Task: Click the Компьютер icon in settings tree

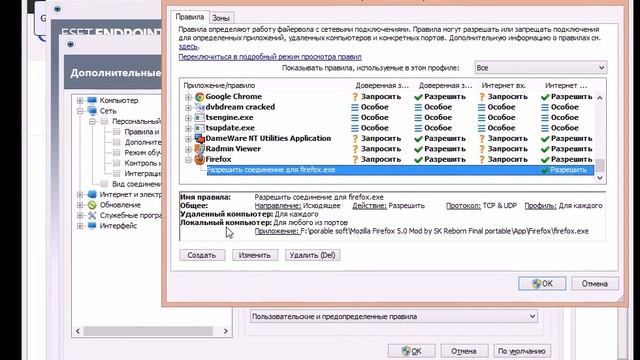Action: click(x=92, y=100)
